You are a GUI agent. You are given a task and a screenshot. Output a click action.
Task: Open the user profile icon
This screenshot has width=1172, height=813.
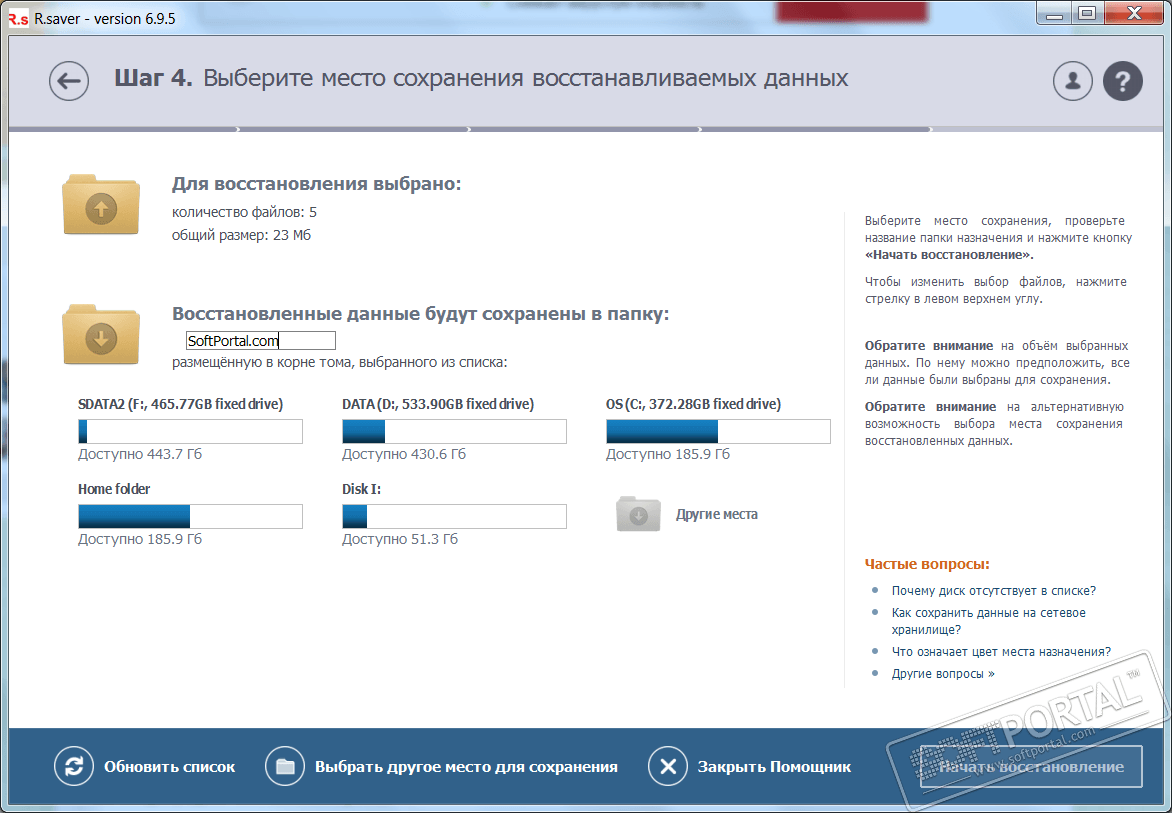coord(1073,80)
